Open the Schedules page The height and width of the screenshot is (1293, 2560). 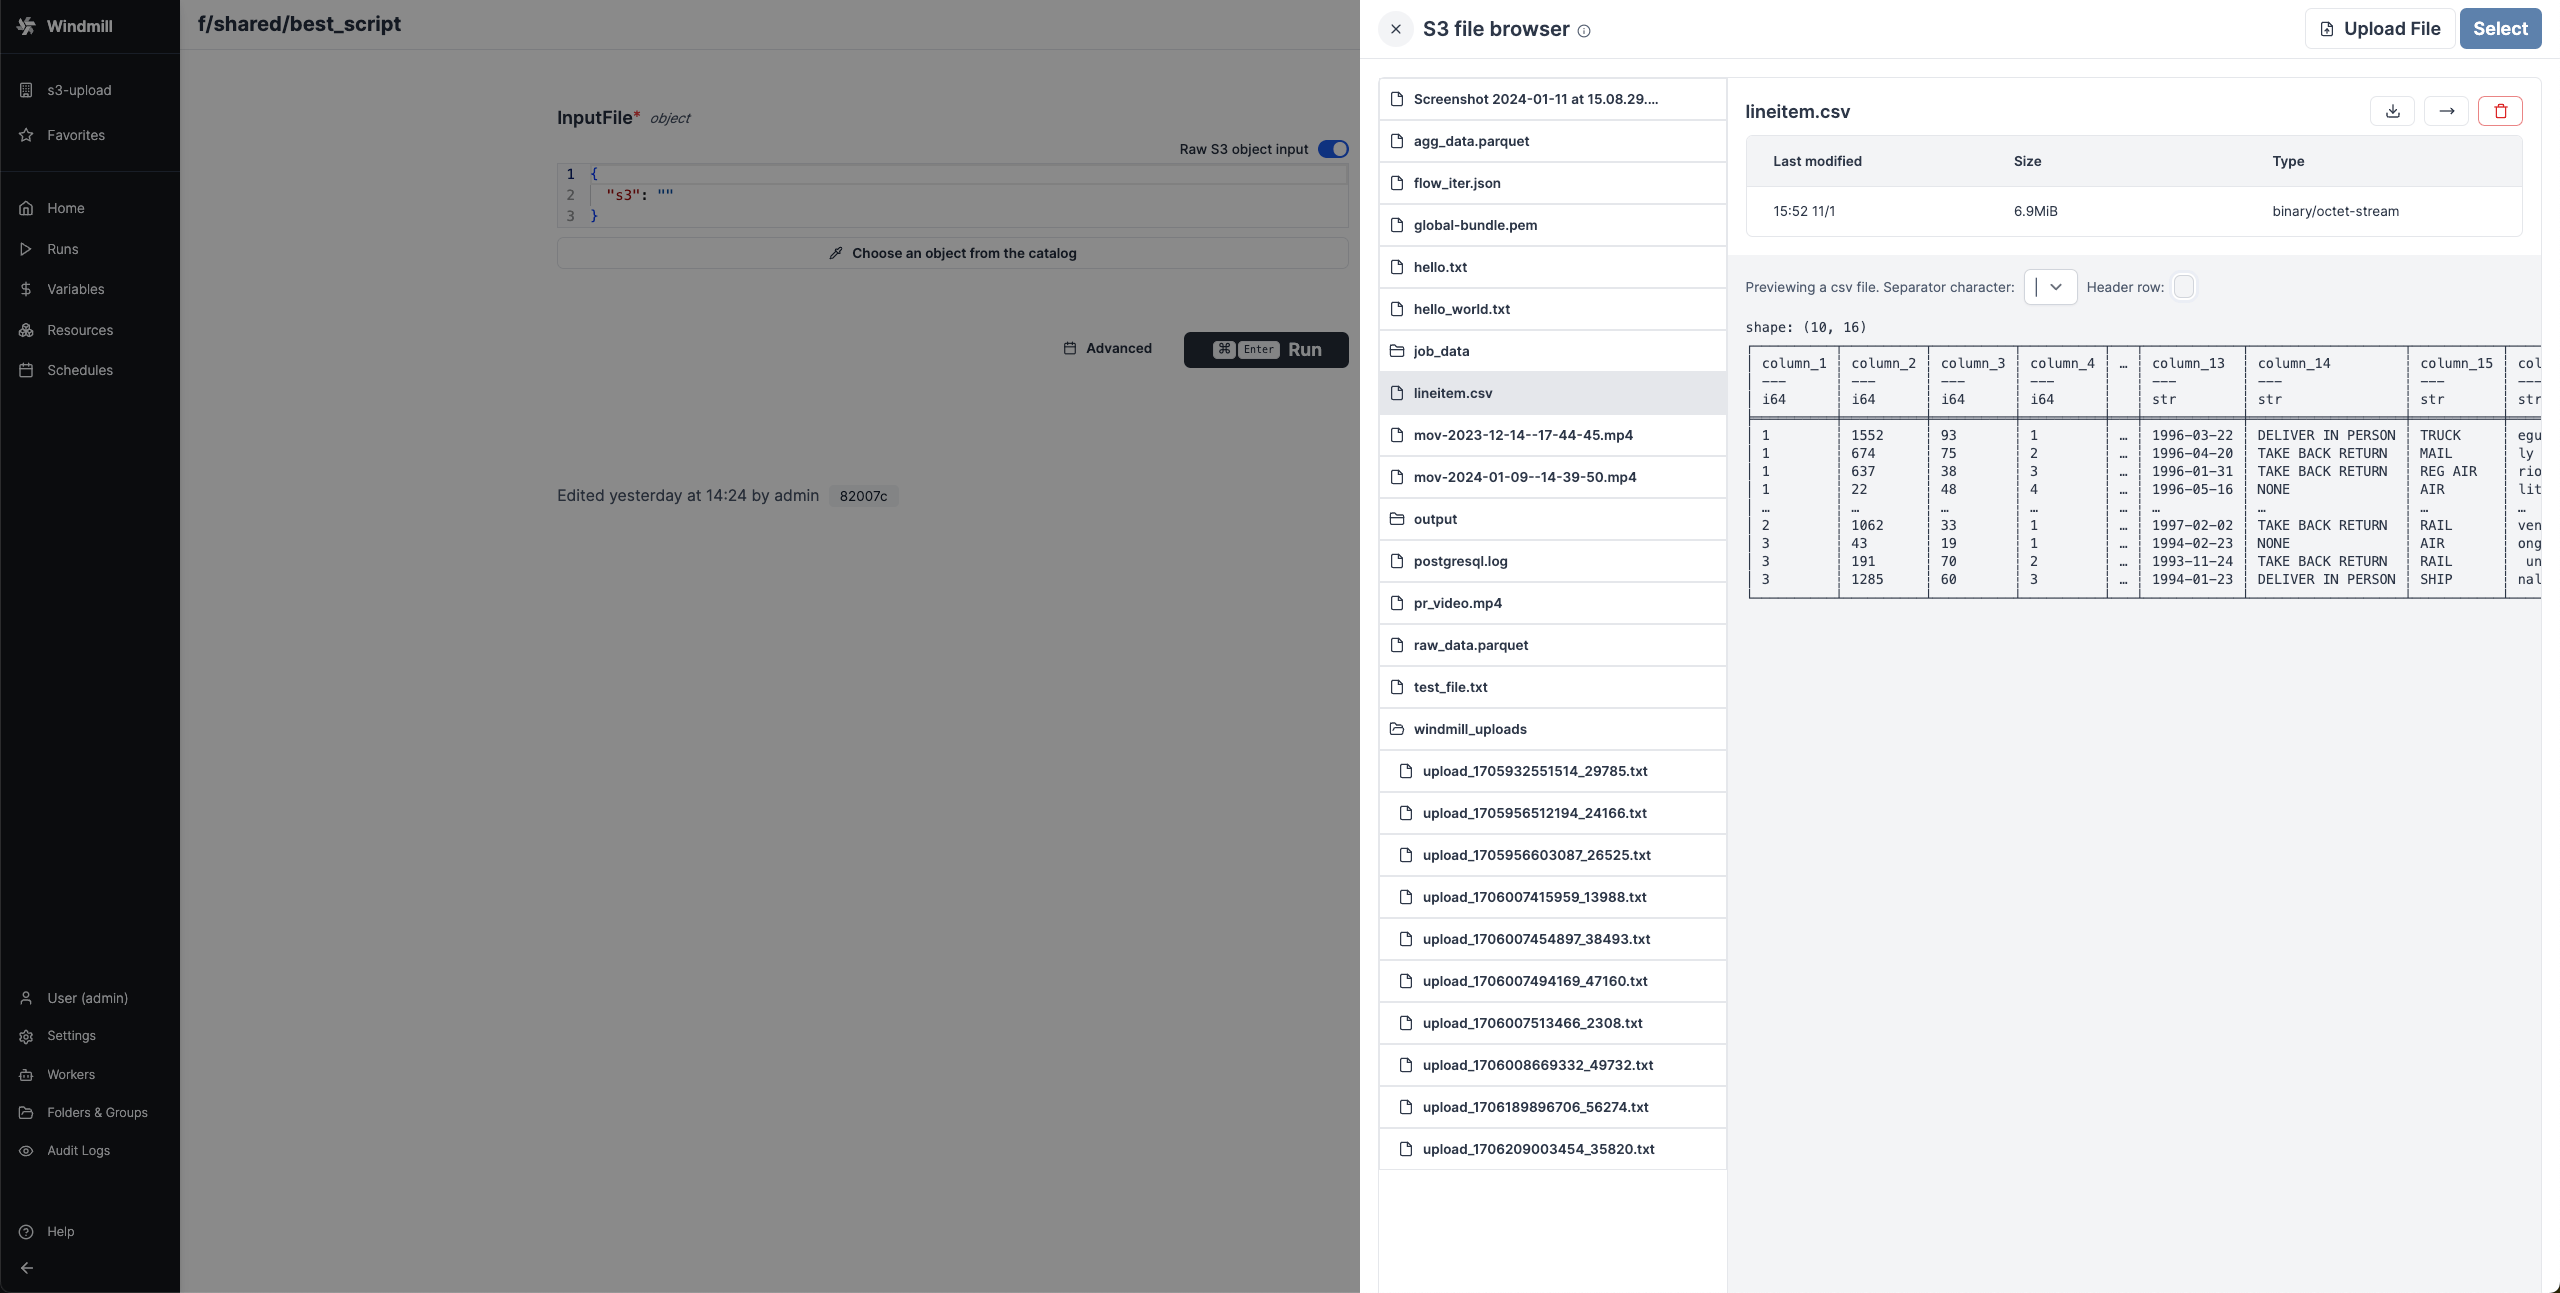[90, 370]
